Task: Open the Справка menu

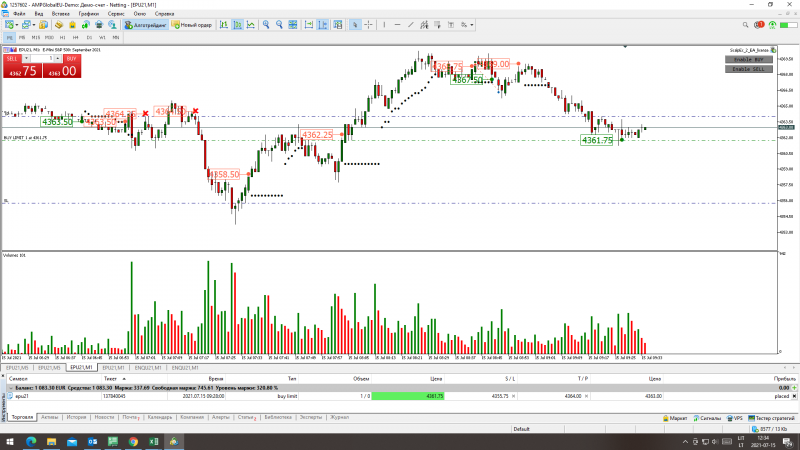Action: (164, 14)
